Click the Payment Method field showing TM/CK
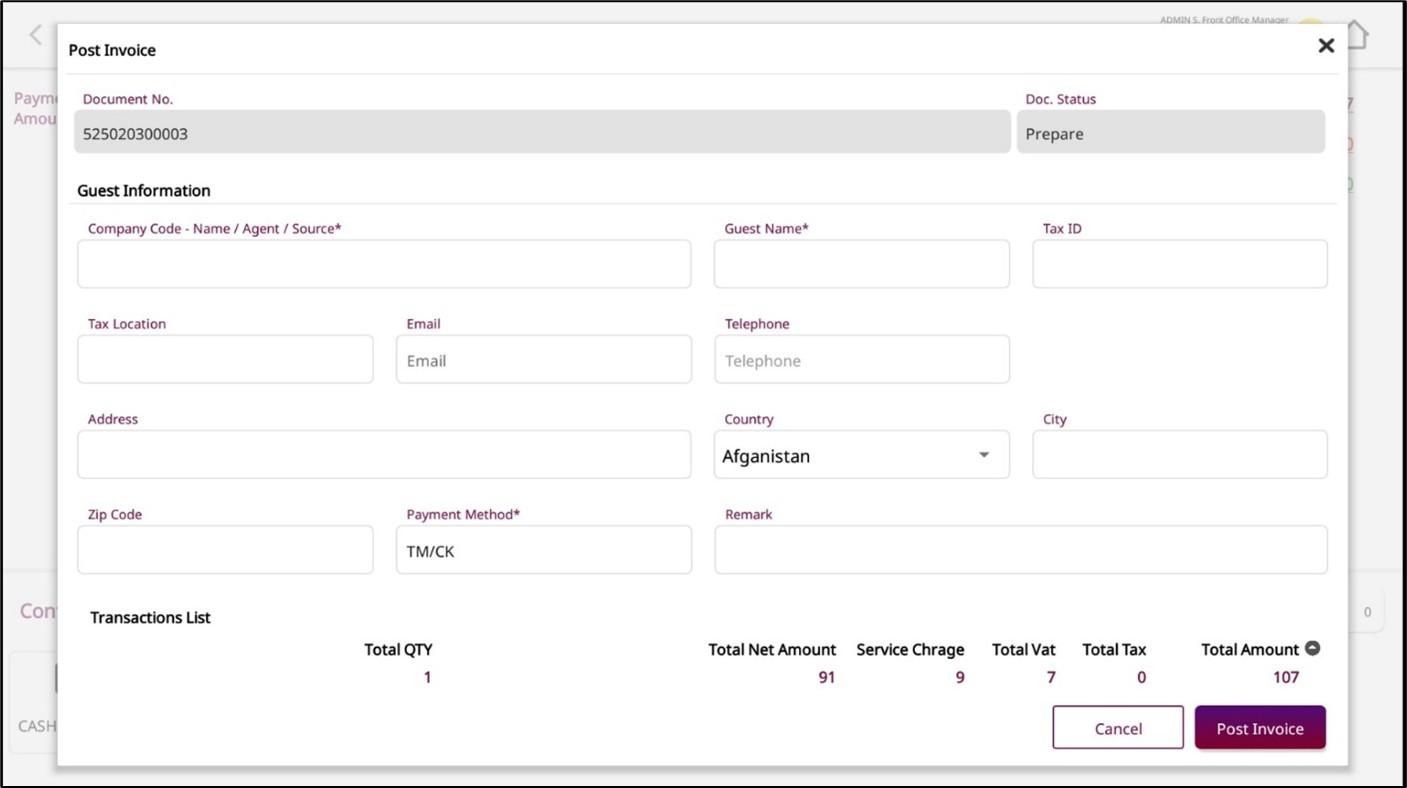The height and width of the screenshot is (788, 1407). [543, 550]
